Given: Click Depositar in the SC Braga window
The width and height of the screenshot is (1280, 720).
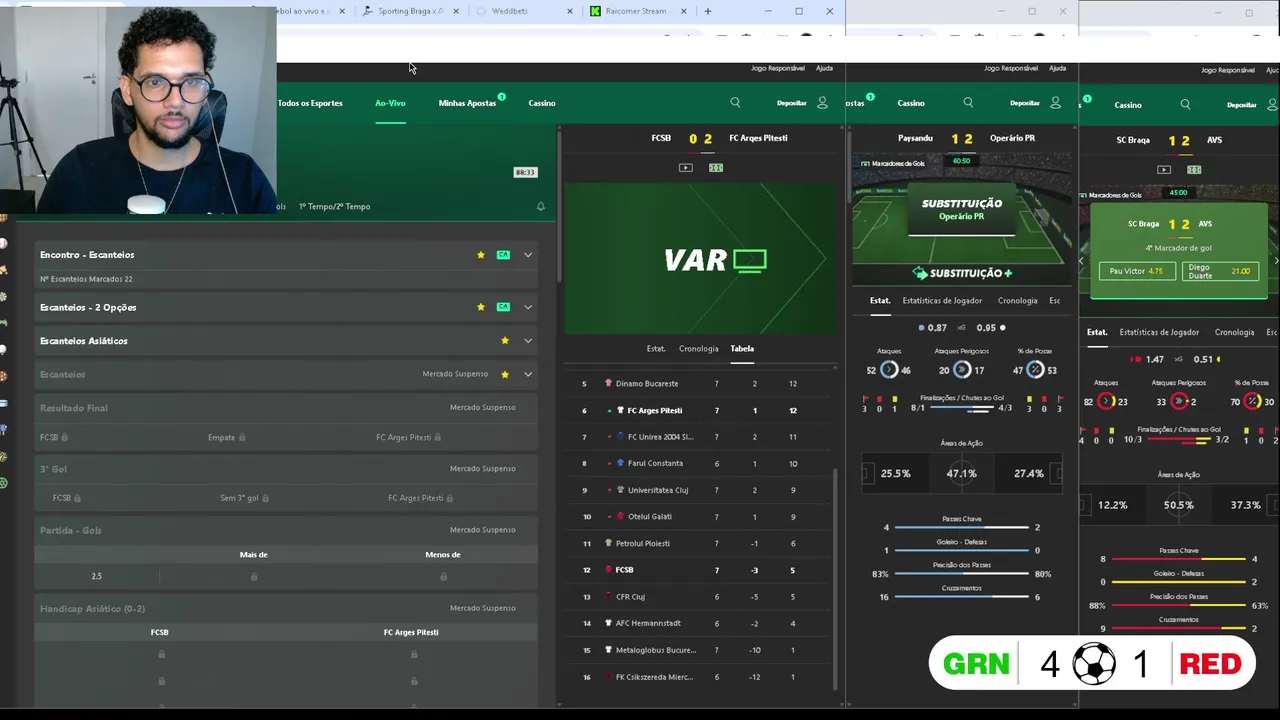Looking at the screenshot, I should (1242, 104).
